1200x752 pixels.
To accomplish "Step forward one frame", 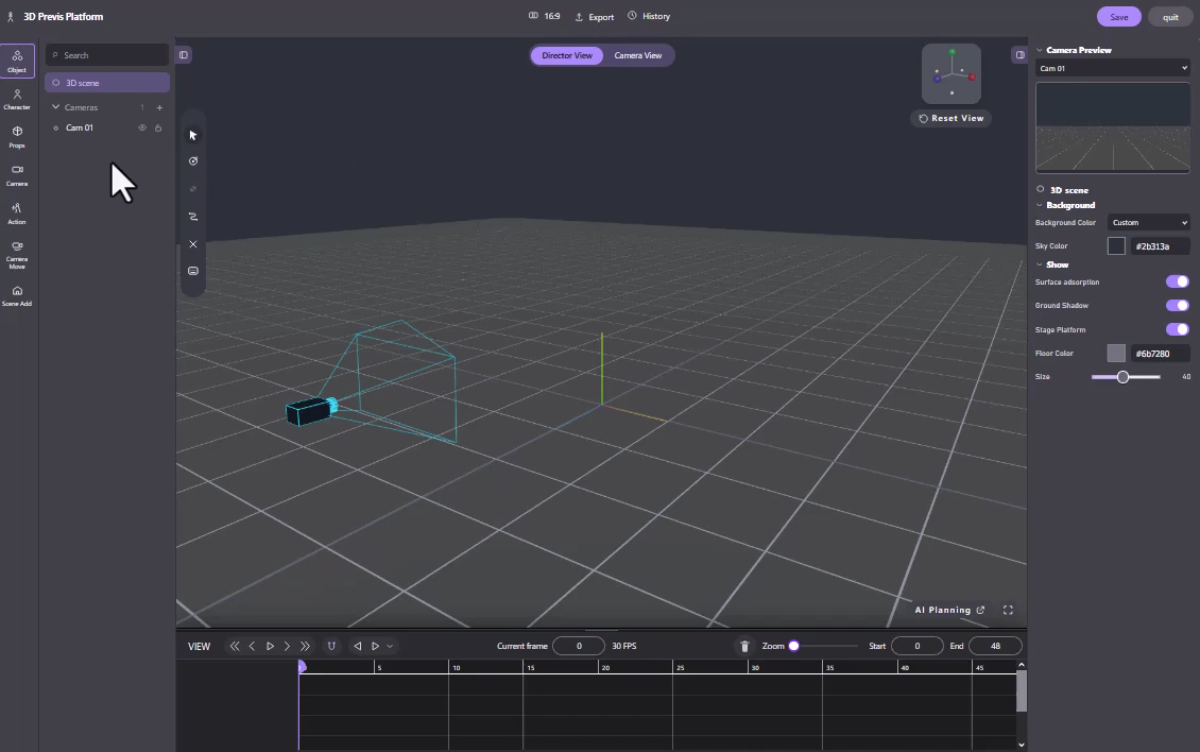I will pyautogui.click(x=287, y=646).
